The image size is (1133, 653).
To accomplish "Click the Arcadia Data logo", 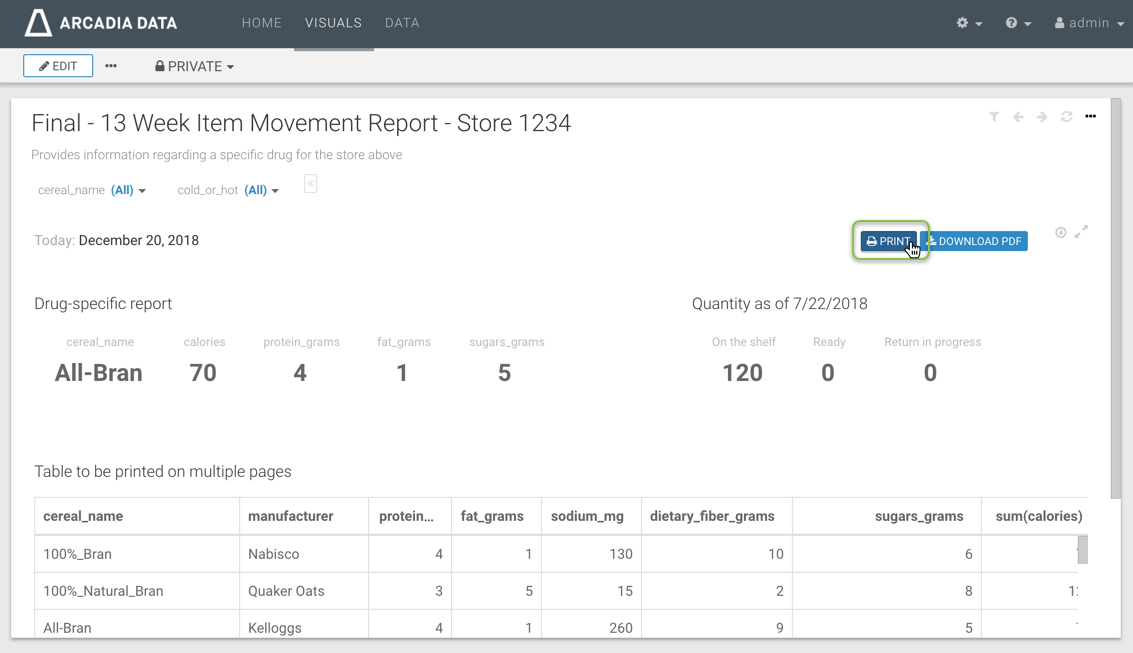I will coord(100,23).
